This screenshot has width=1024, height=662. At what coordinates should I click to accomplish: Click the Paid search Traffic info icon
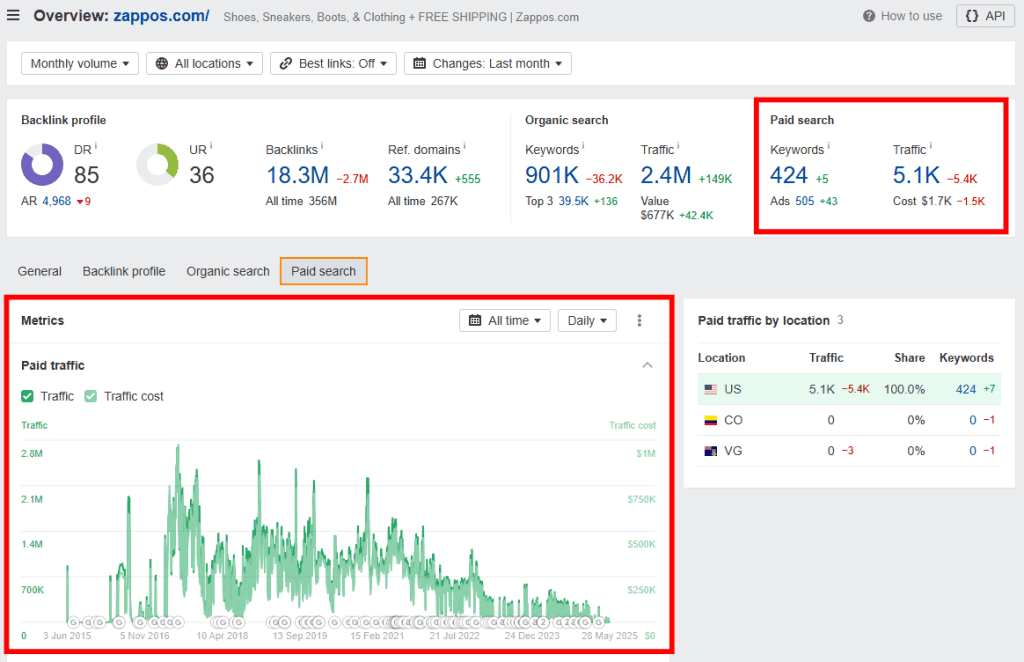pos(931,145)
